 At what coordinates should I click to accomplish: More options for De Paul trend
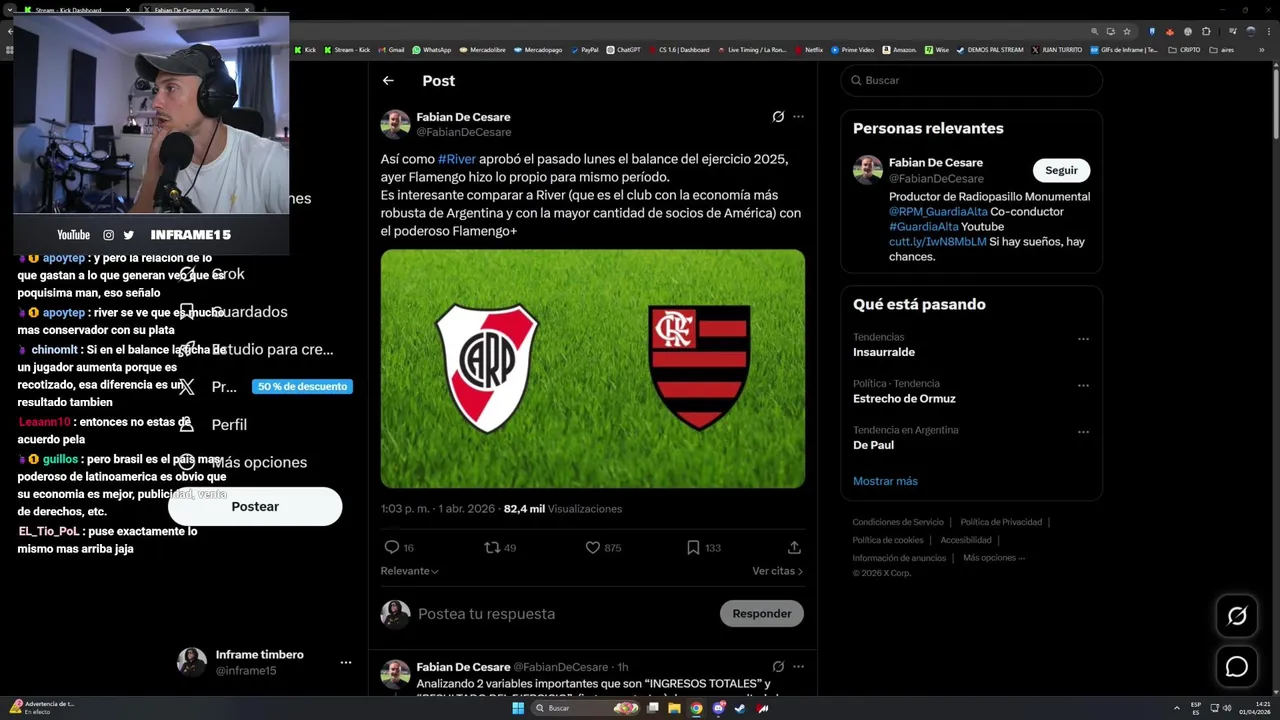pyautogui.click(x=1083, y=432)
